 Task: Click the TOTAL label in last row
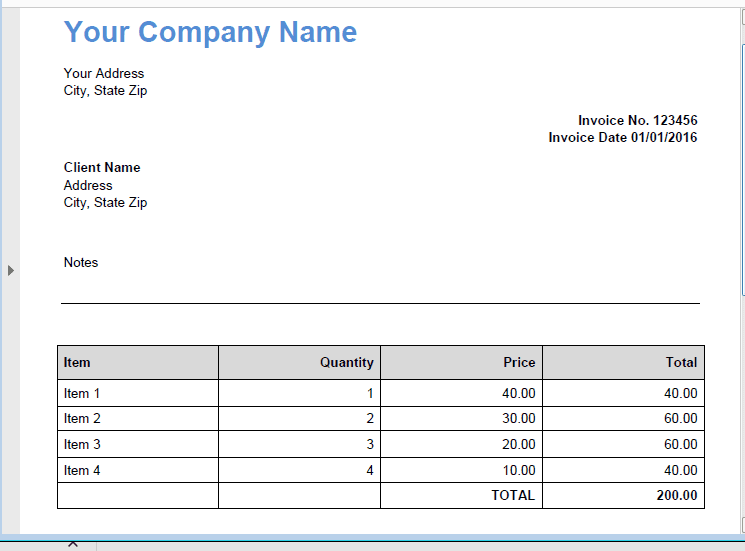pos(461,495)
